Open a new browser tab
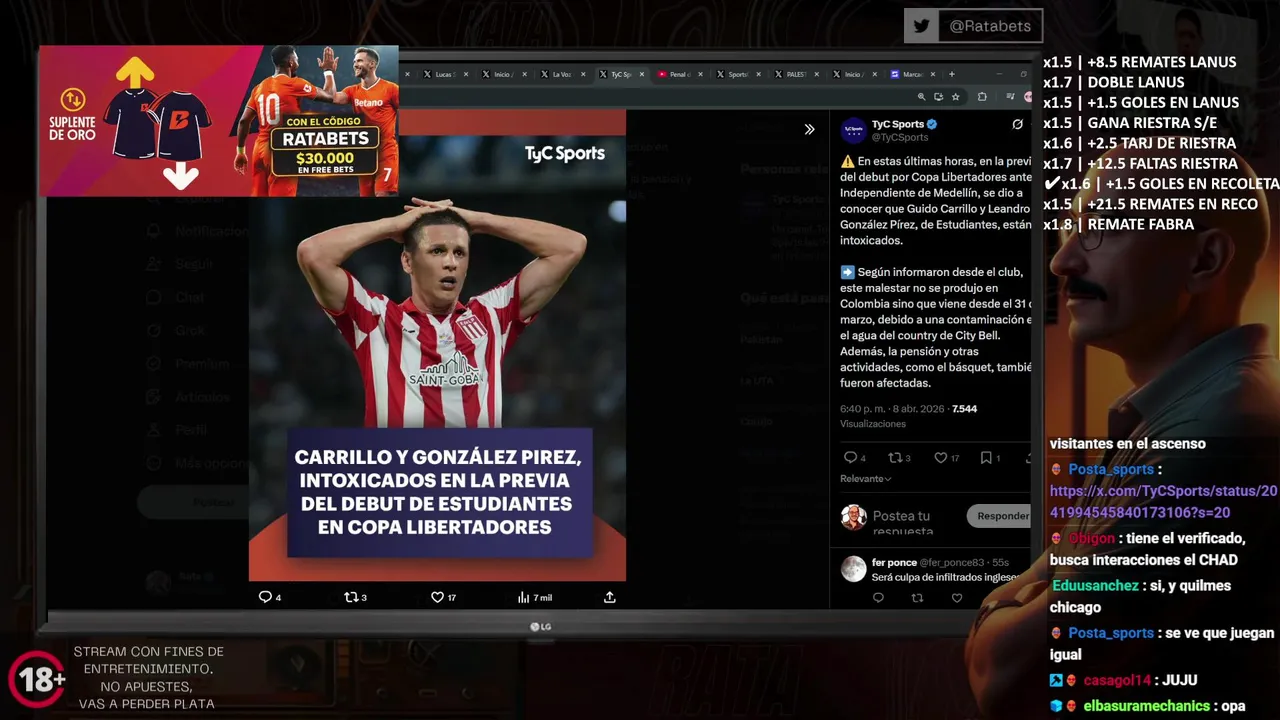 (x=951, y=74)
